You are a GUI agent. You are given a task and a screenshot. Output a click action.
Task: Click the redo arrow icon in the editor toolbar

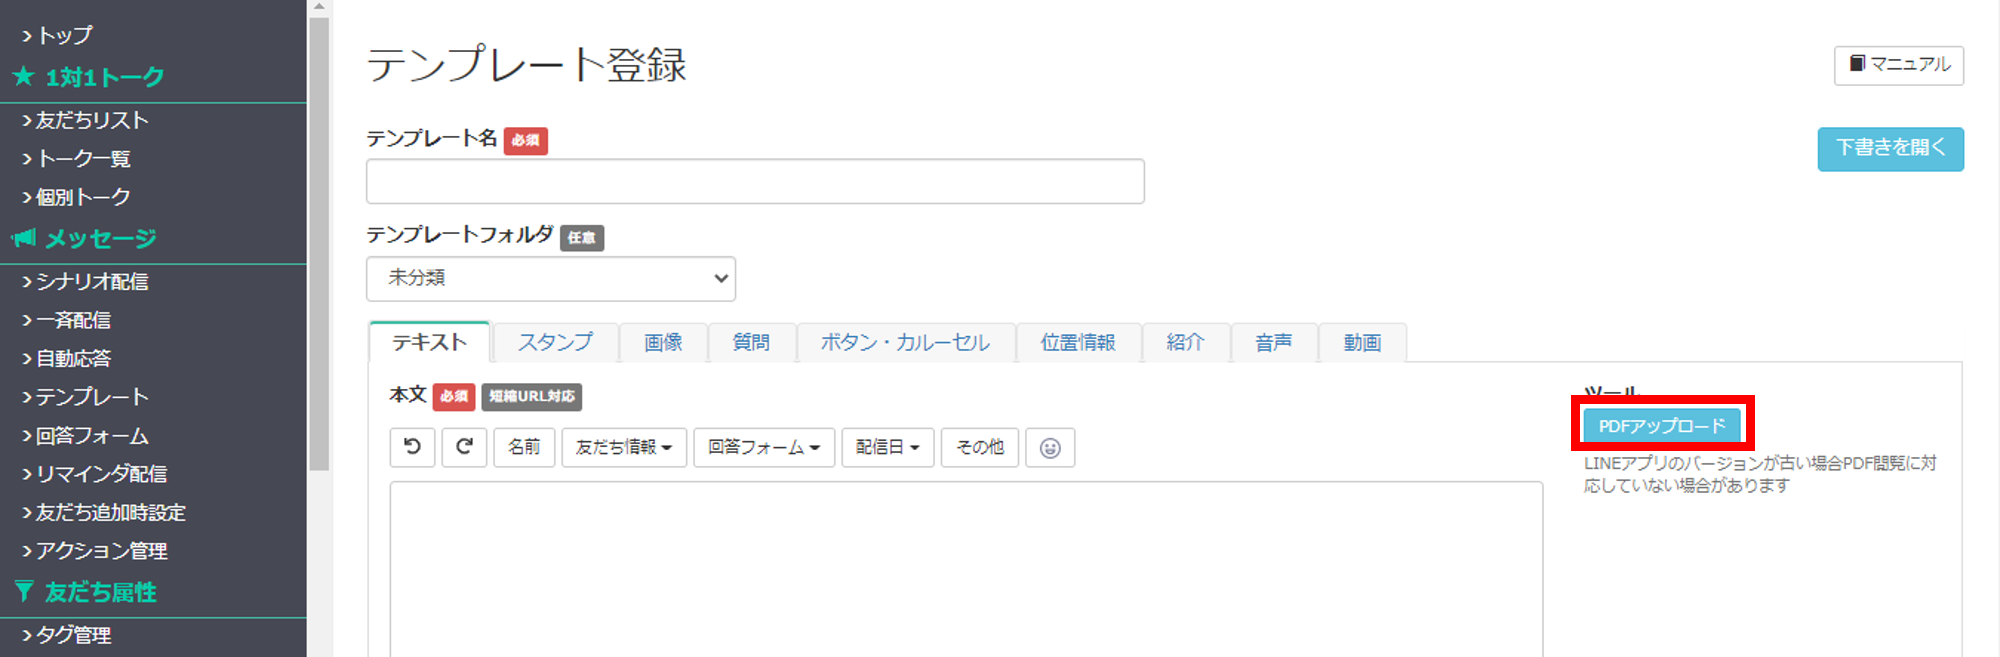[x=464, y=447]
